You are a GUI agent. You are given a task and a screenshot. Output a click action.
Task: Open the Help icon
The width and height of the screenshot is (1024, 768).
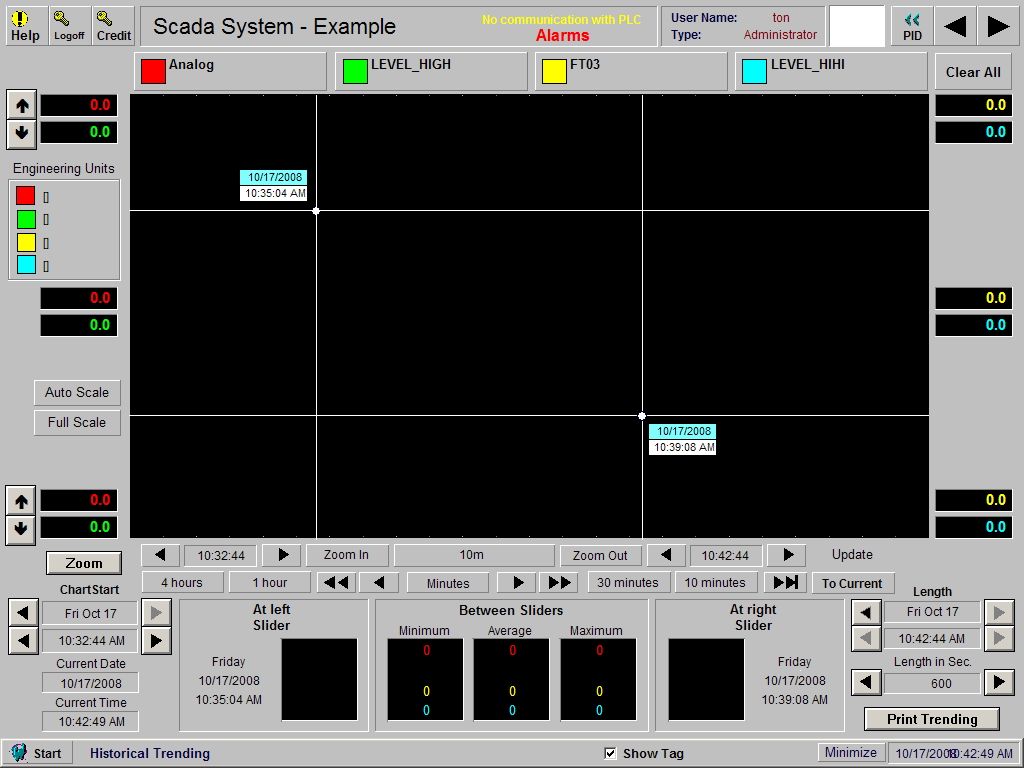[25, 22]
